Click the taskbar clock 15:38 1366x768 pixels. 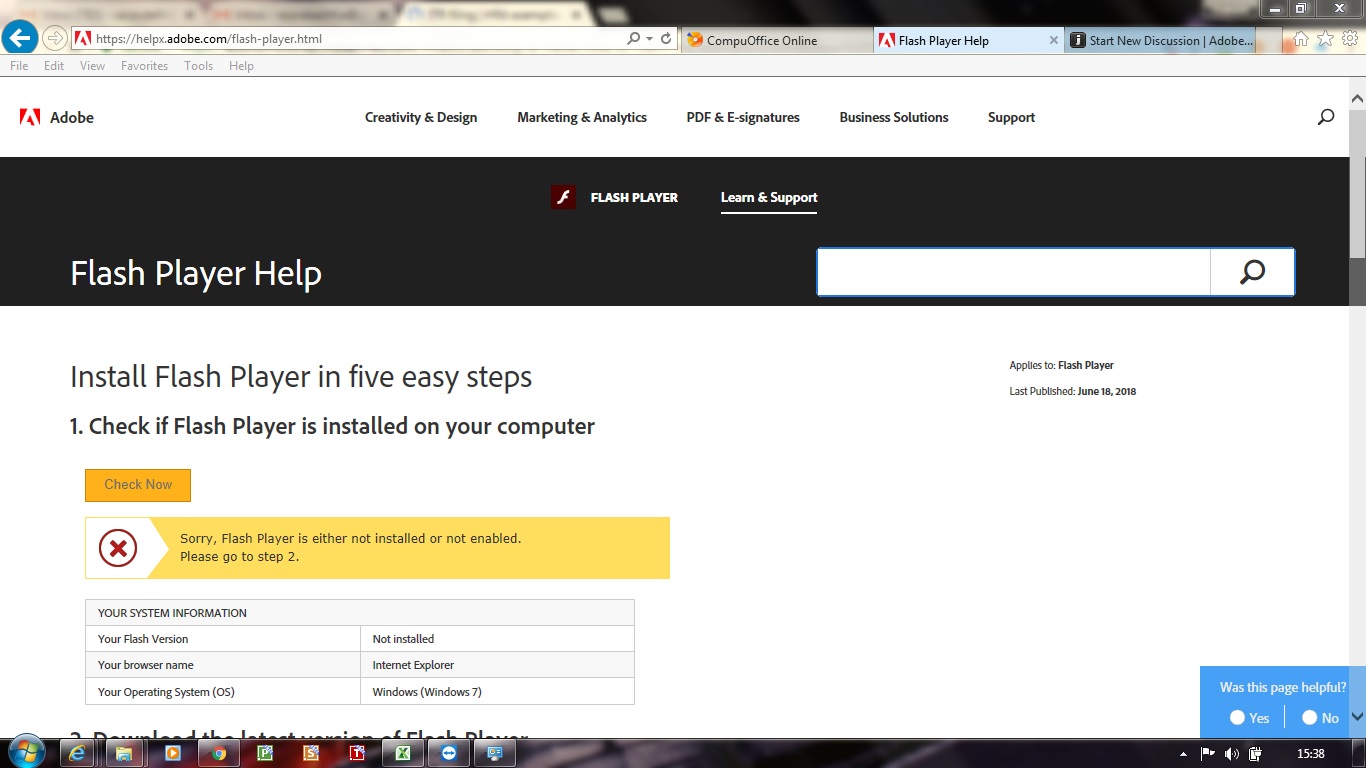click(x=1310, y=753)
